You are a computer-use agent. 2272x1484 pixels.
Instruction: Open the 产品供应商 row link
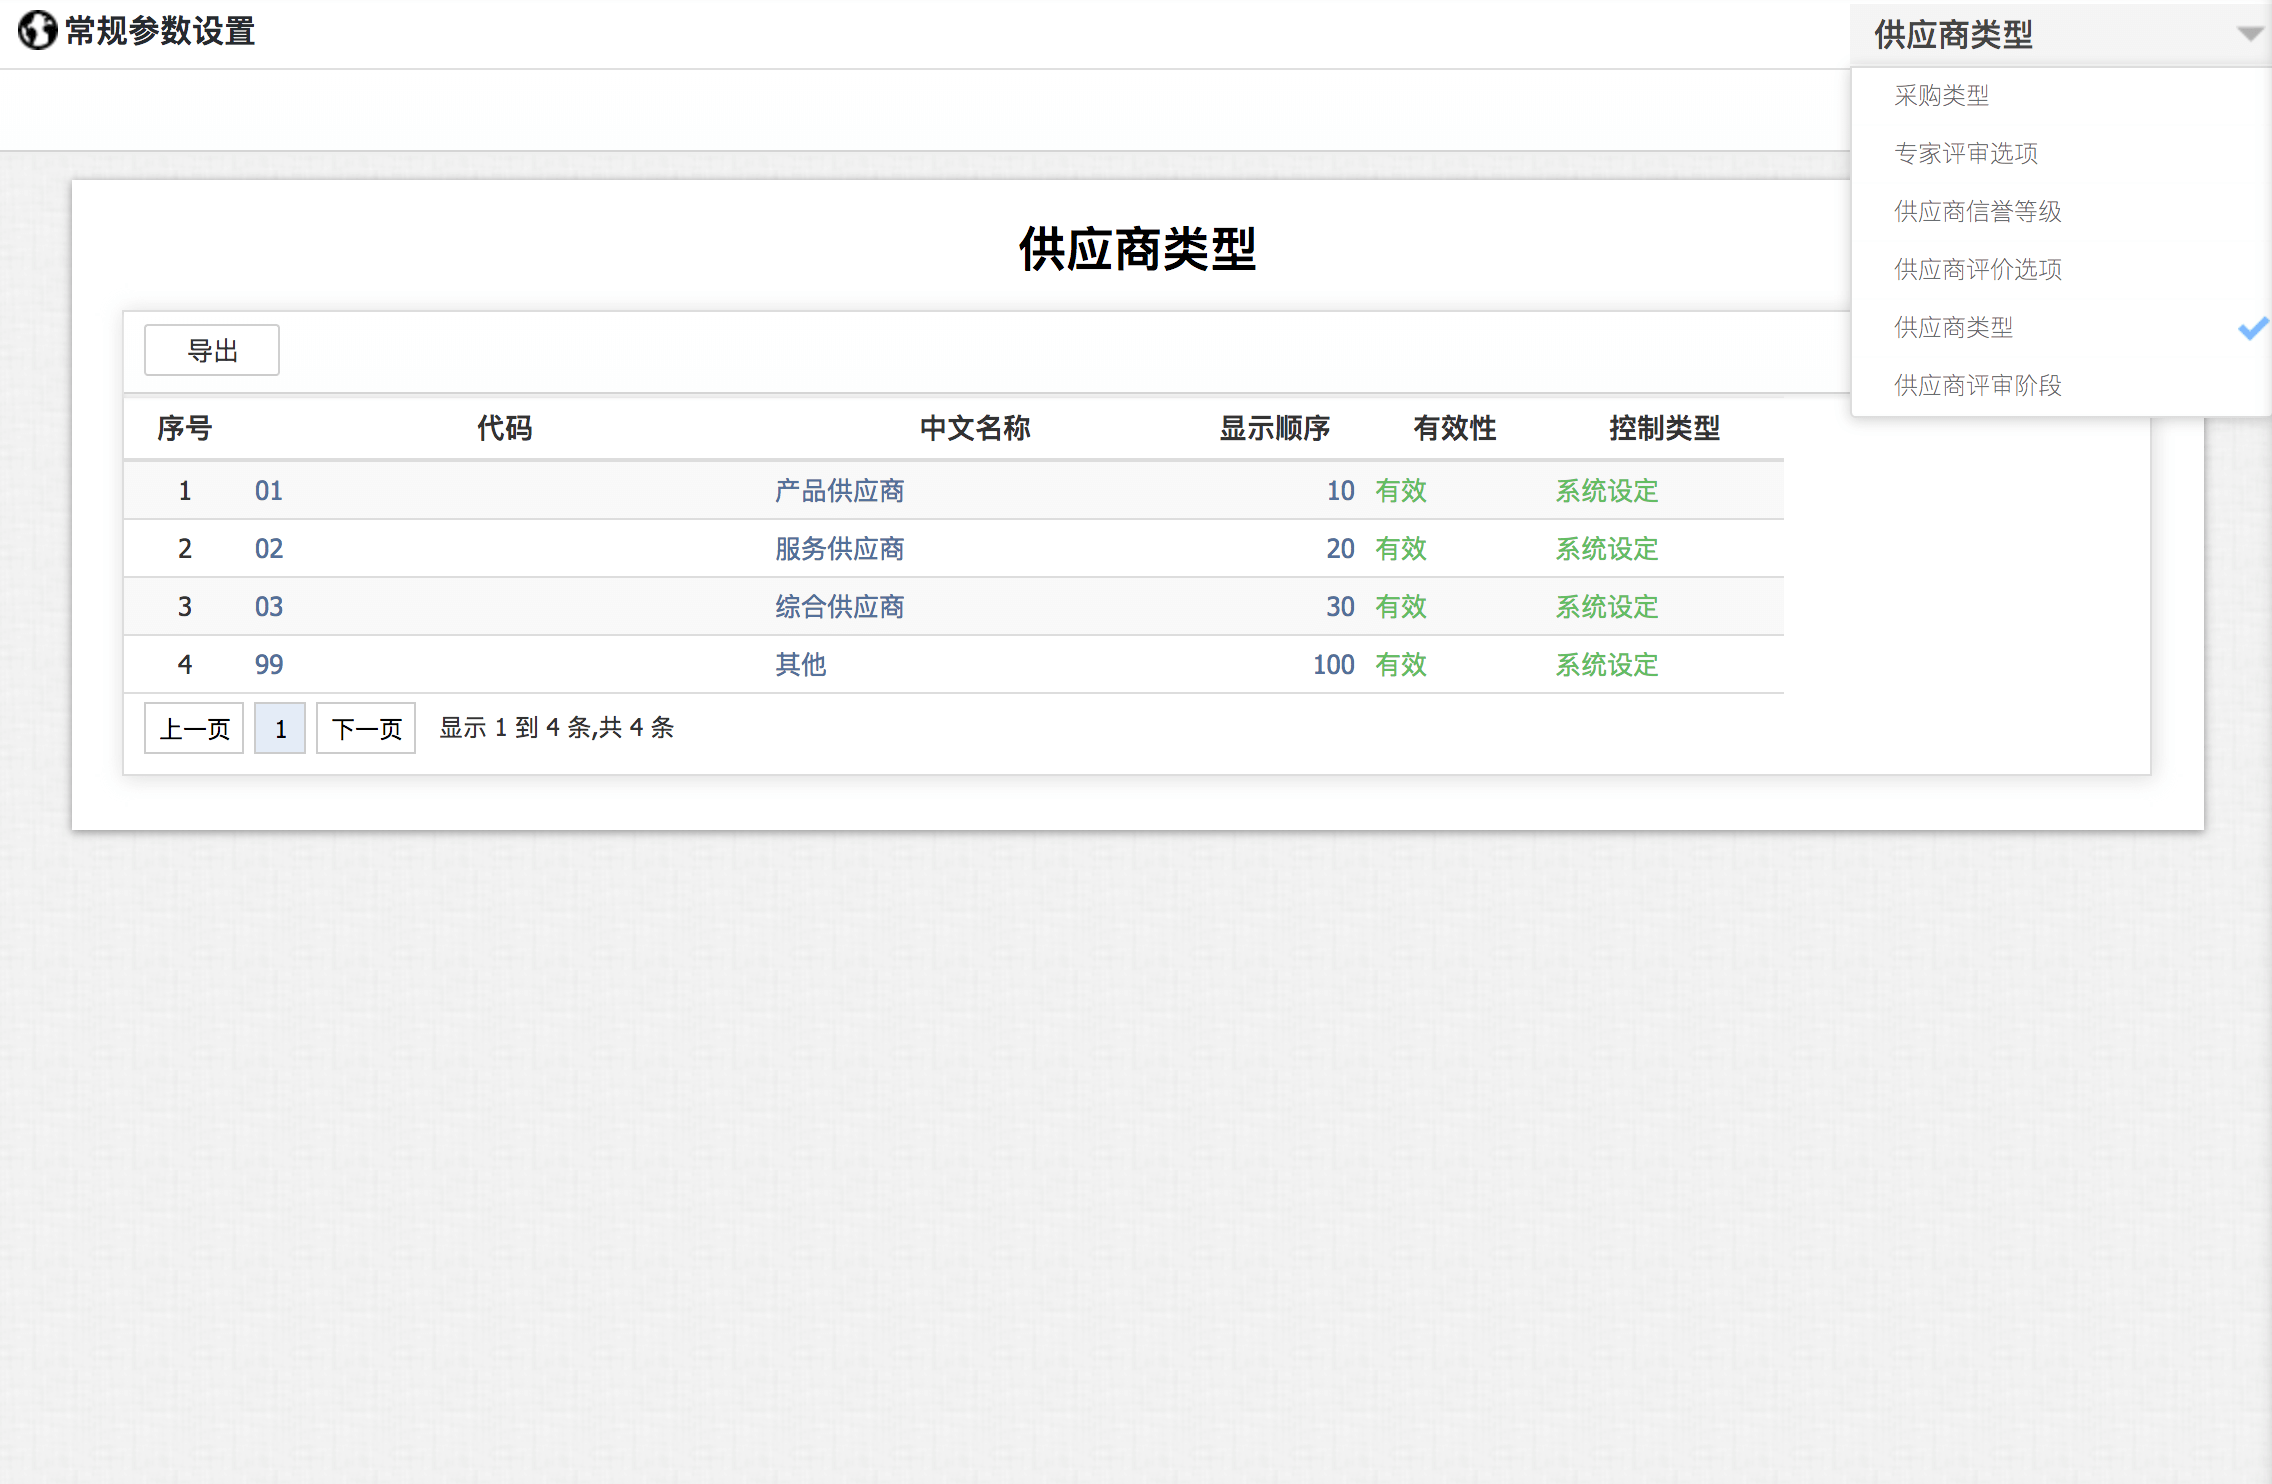point(839,491)
